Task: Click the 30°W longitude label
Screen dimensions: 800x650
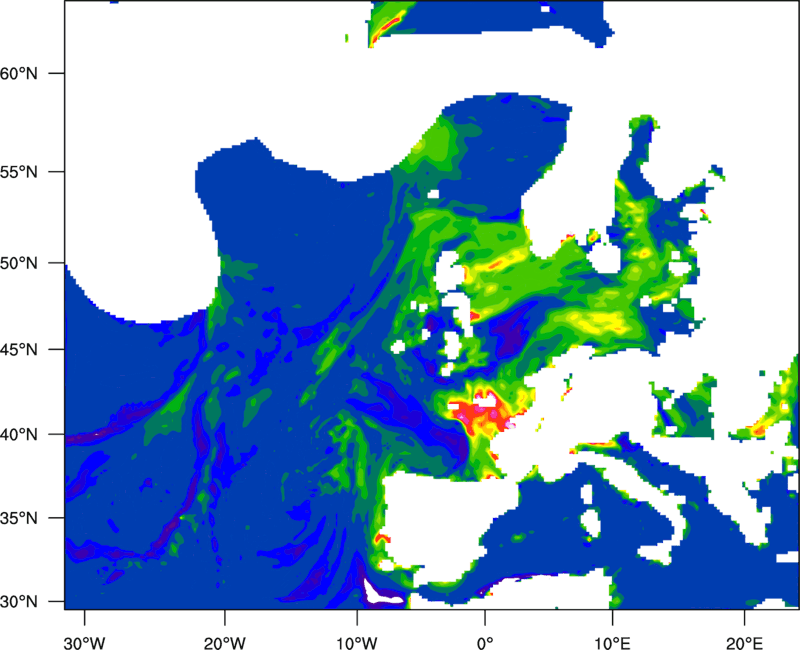Action: 84,643
